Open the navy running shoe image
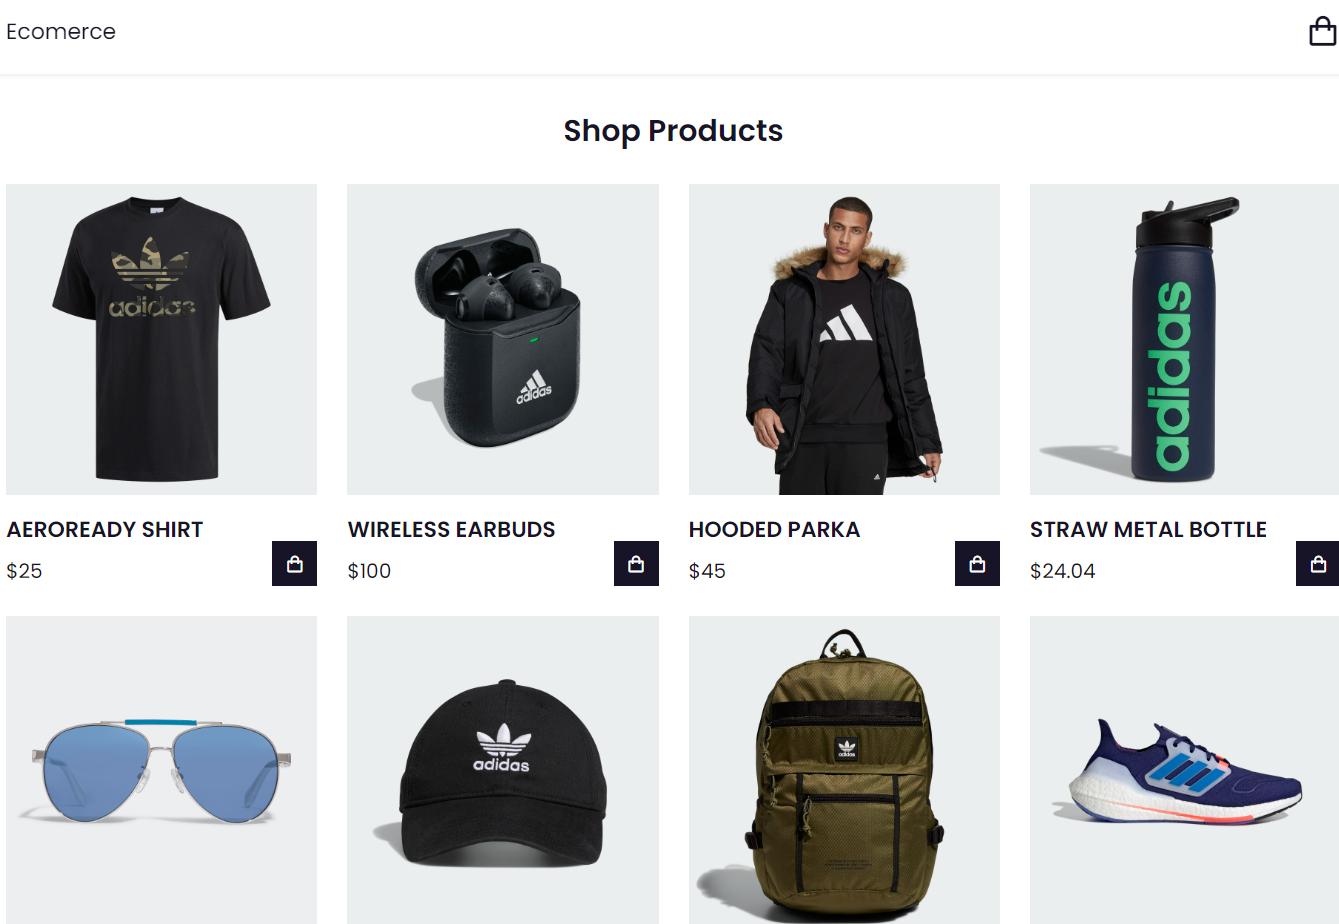Viewport: 1339px width, 924px height. pyautogui.click(x=1184, y=770)
